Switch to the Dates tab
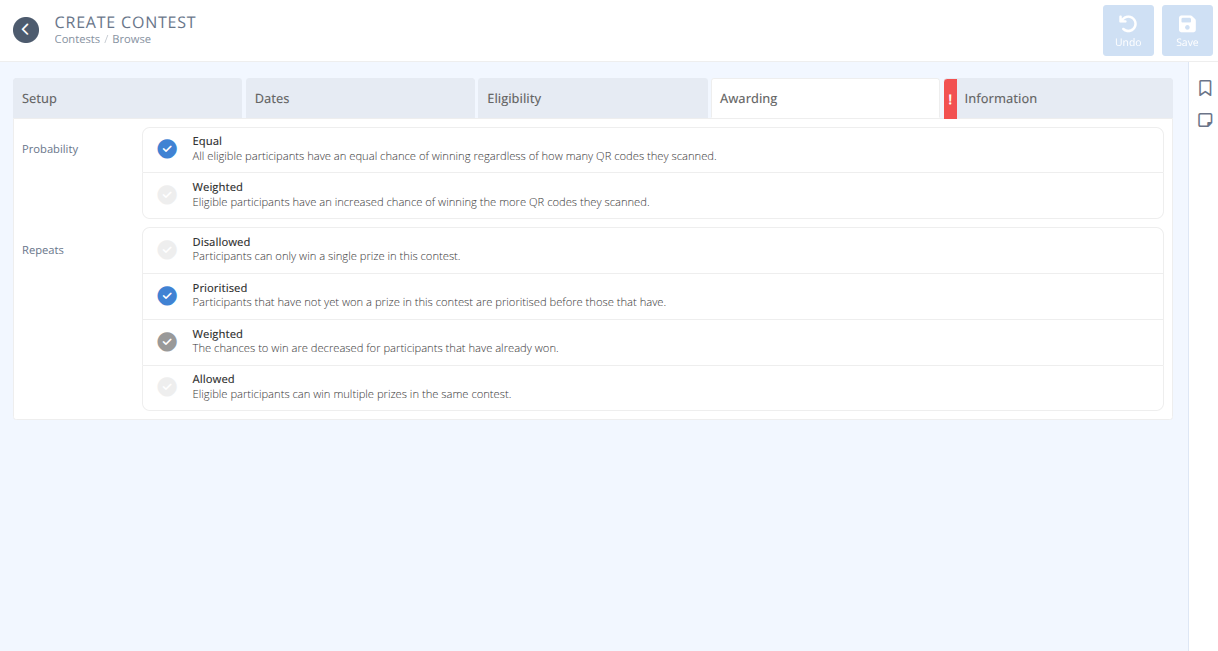 tap(360, 99)
